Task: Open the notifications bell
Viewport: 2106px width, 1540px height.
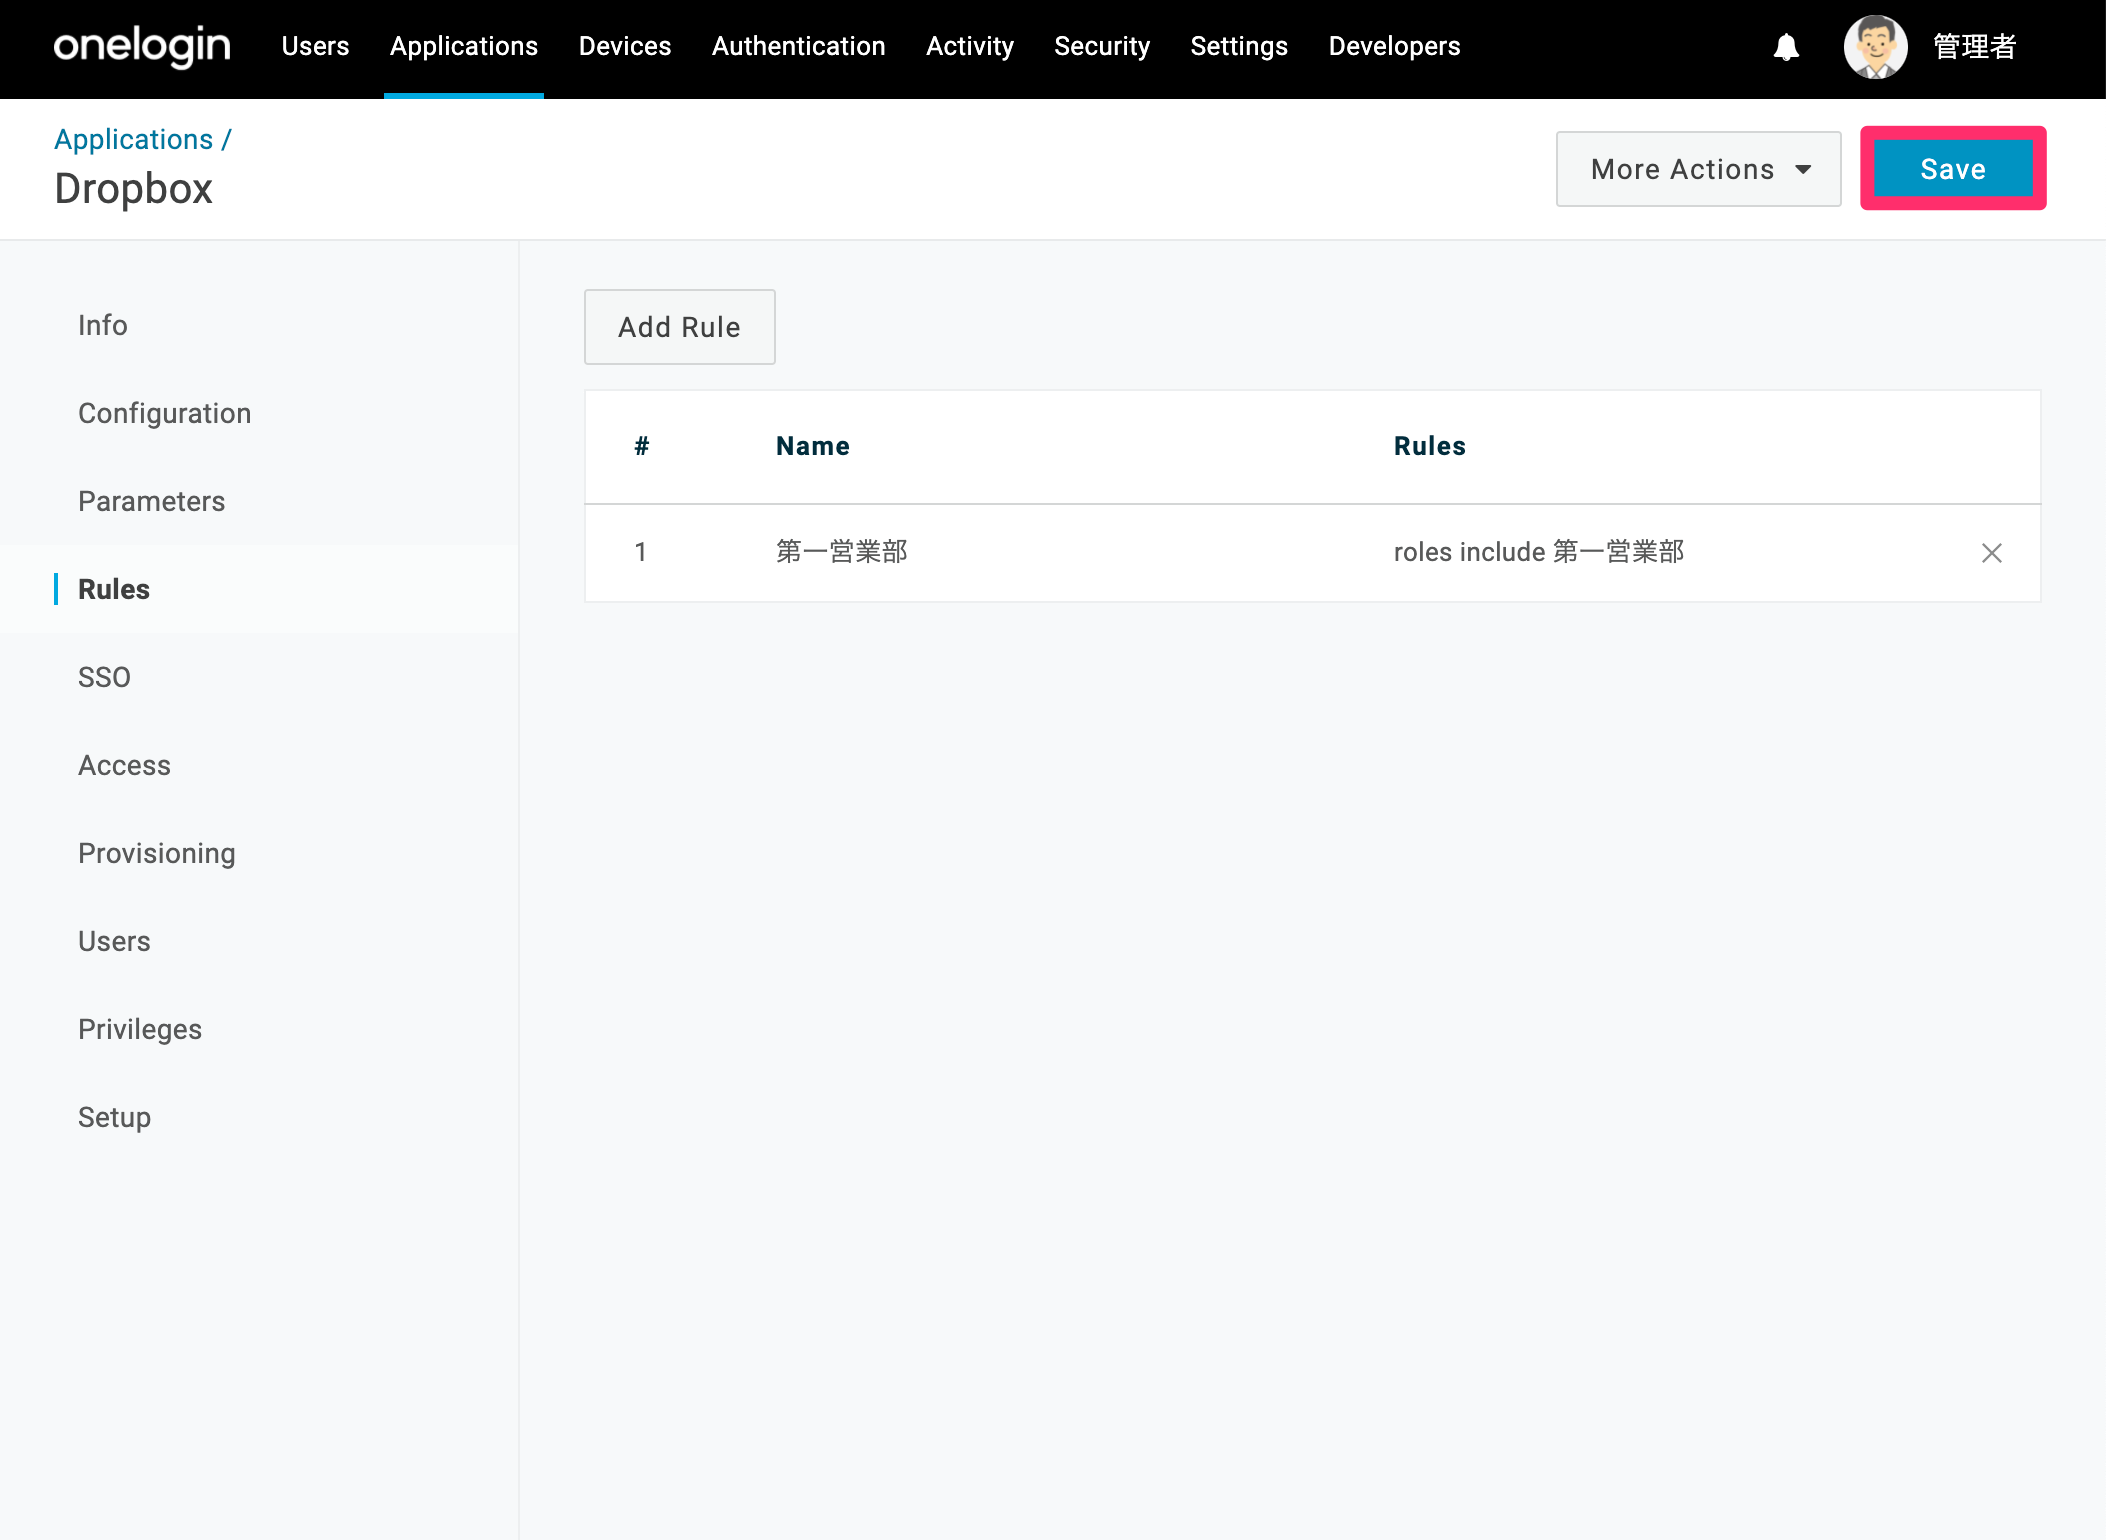Action: 1786,47
